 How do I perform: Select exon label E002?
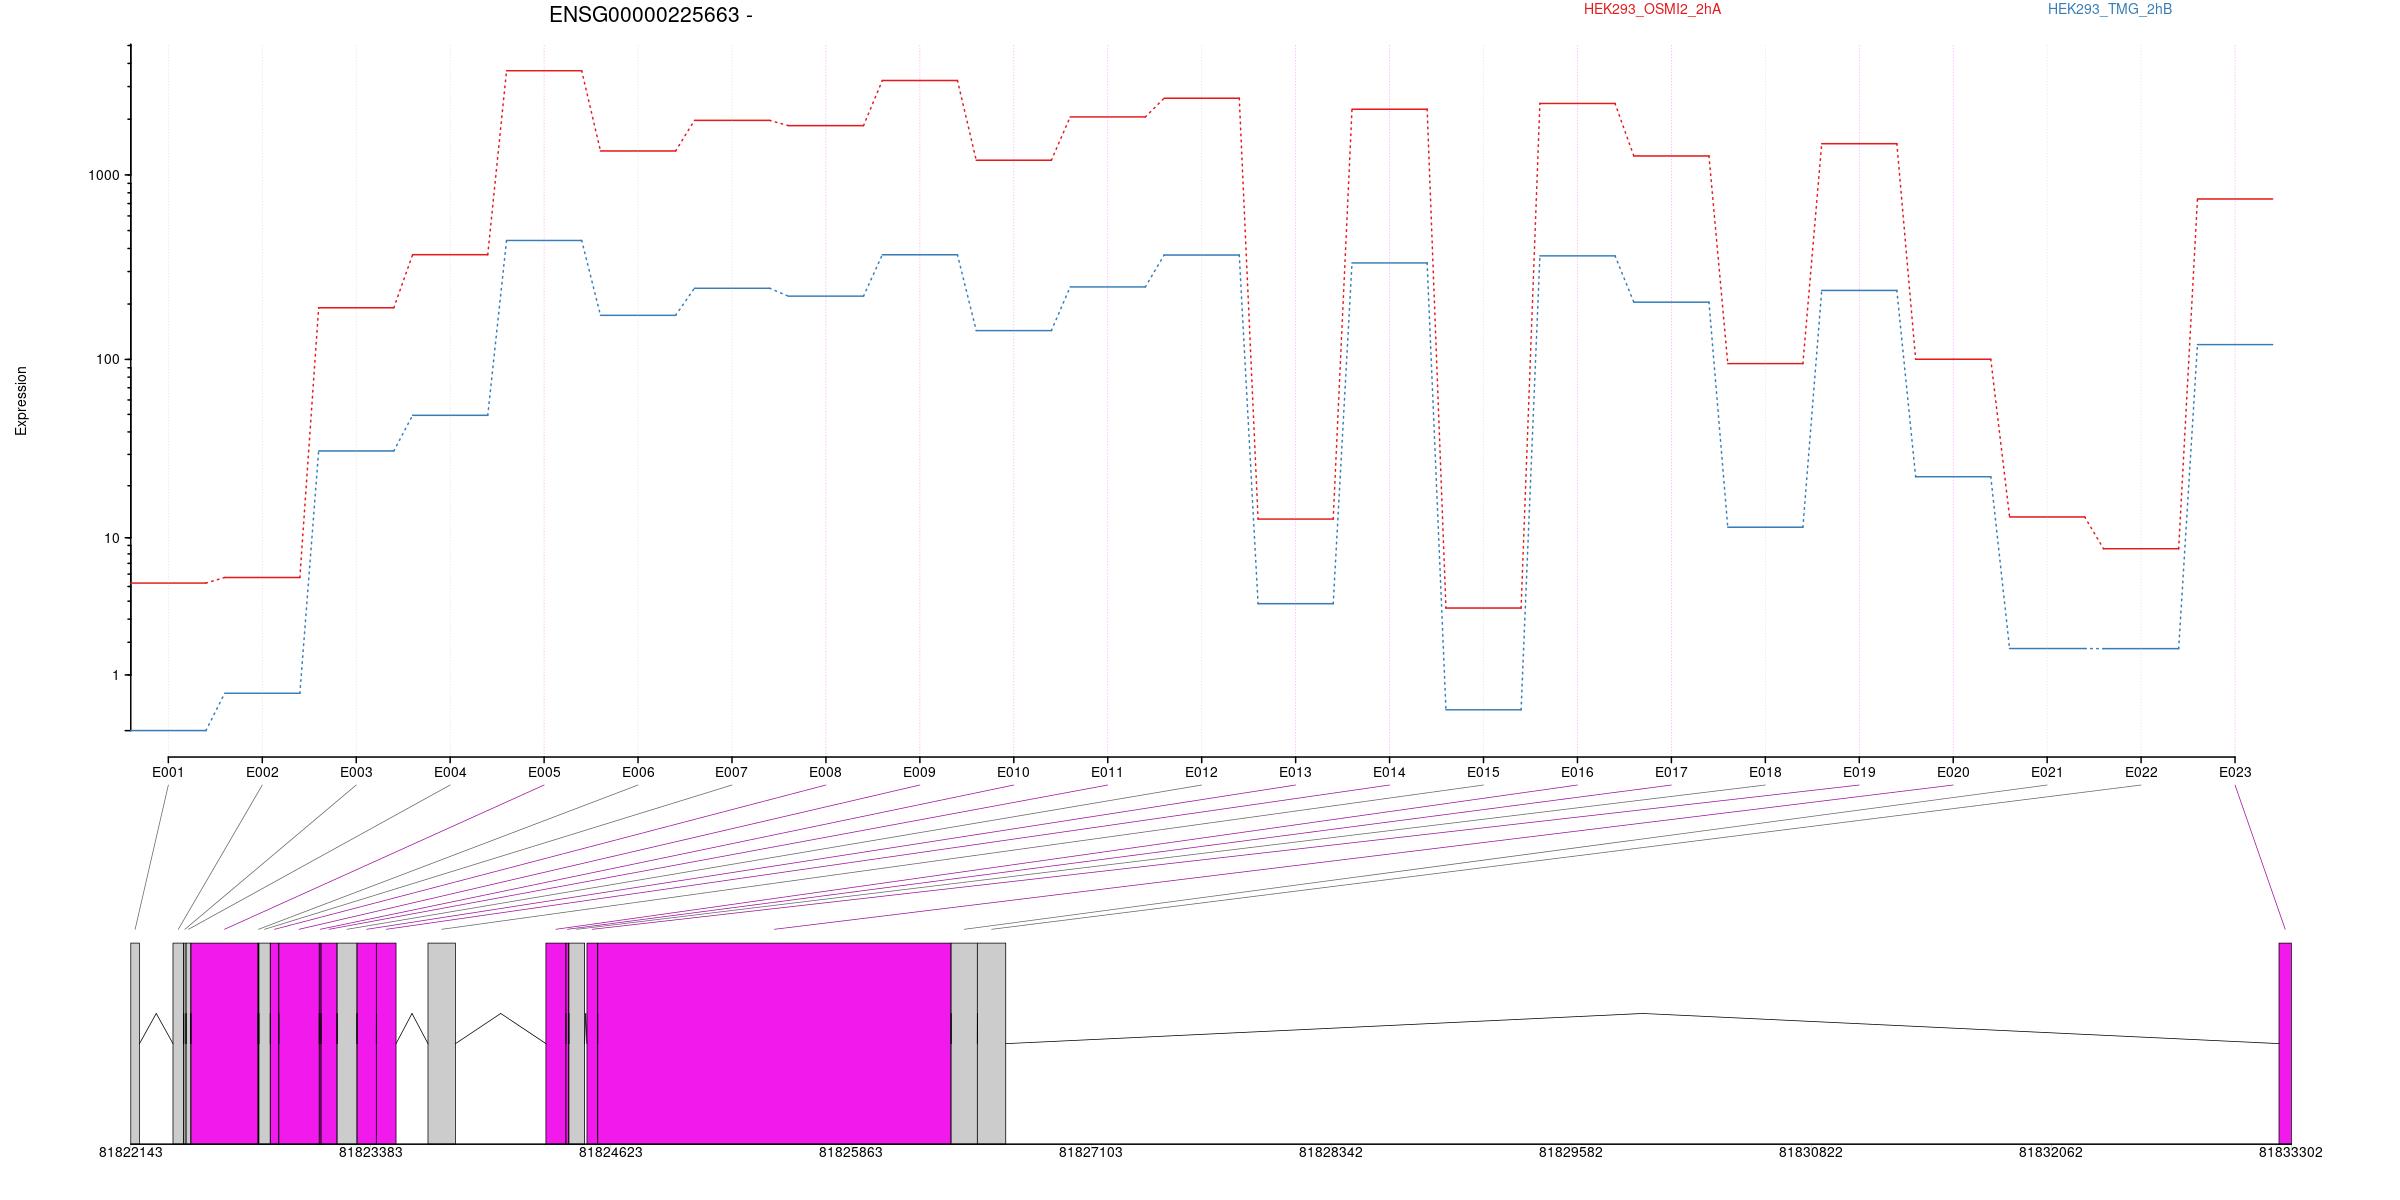click(x=262, y=772)
